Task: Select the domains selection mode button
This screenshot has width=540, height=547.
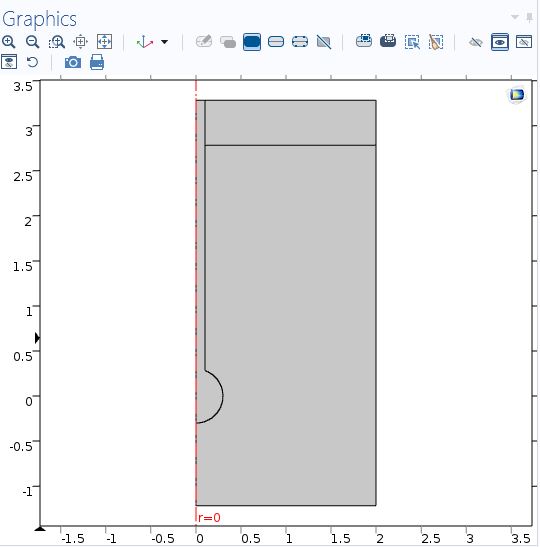Action: (x=252, y=42)
